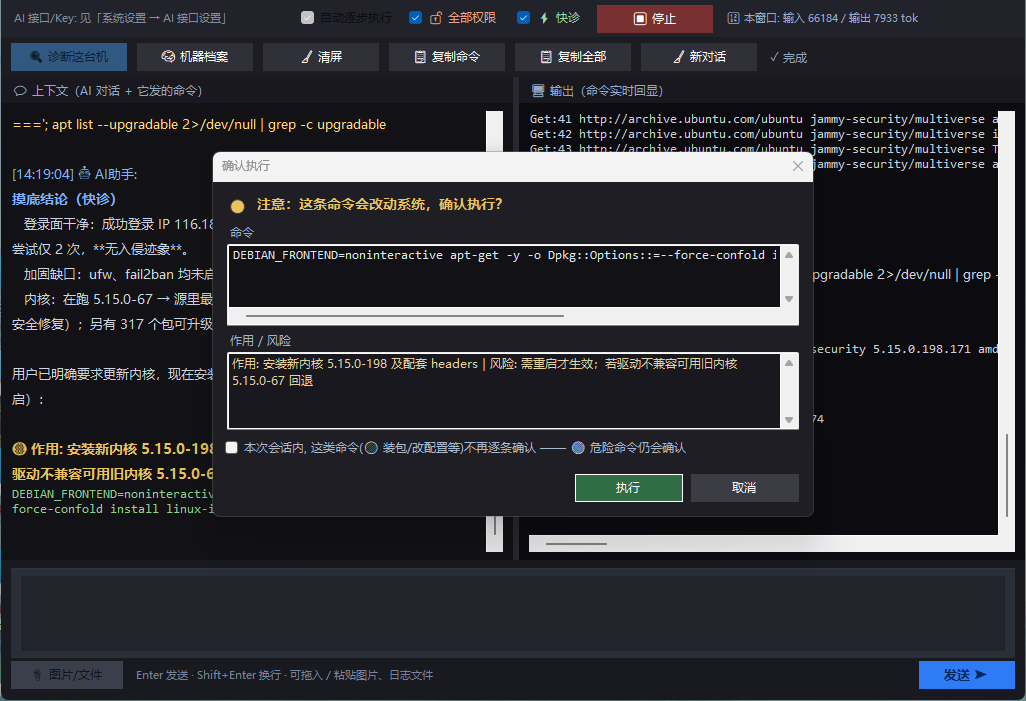This screenshot has height=701, width=1026.
Task: Click the 诊断这台机 magnifier button
Action: coord(69,57)
